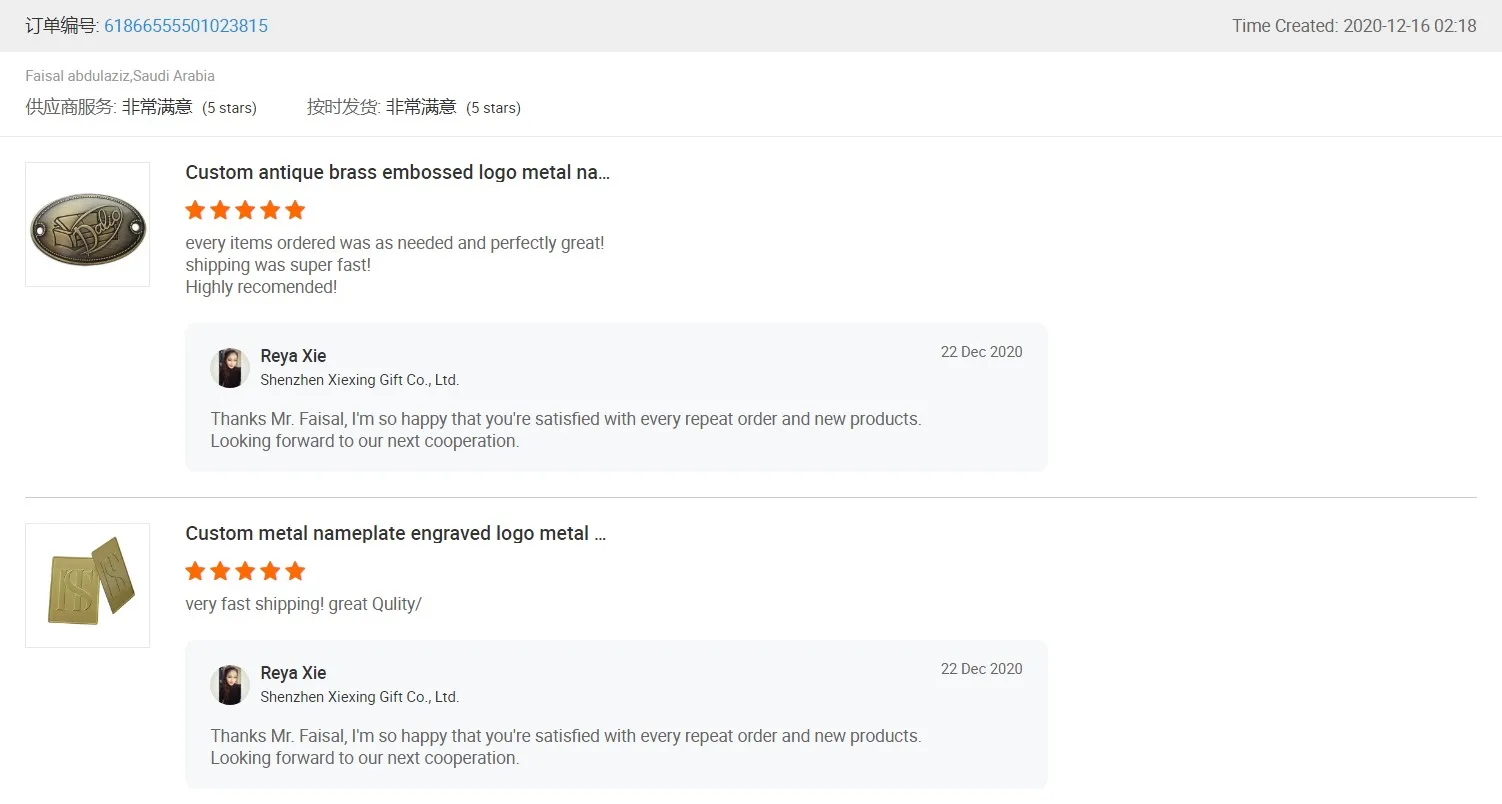Click the 'Highly recomended!' review text
Image resolution: width=1502 pixels, height=804 pixels.
pos(261,287)
